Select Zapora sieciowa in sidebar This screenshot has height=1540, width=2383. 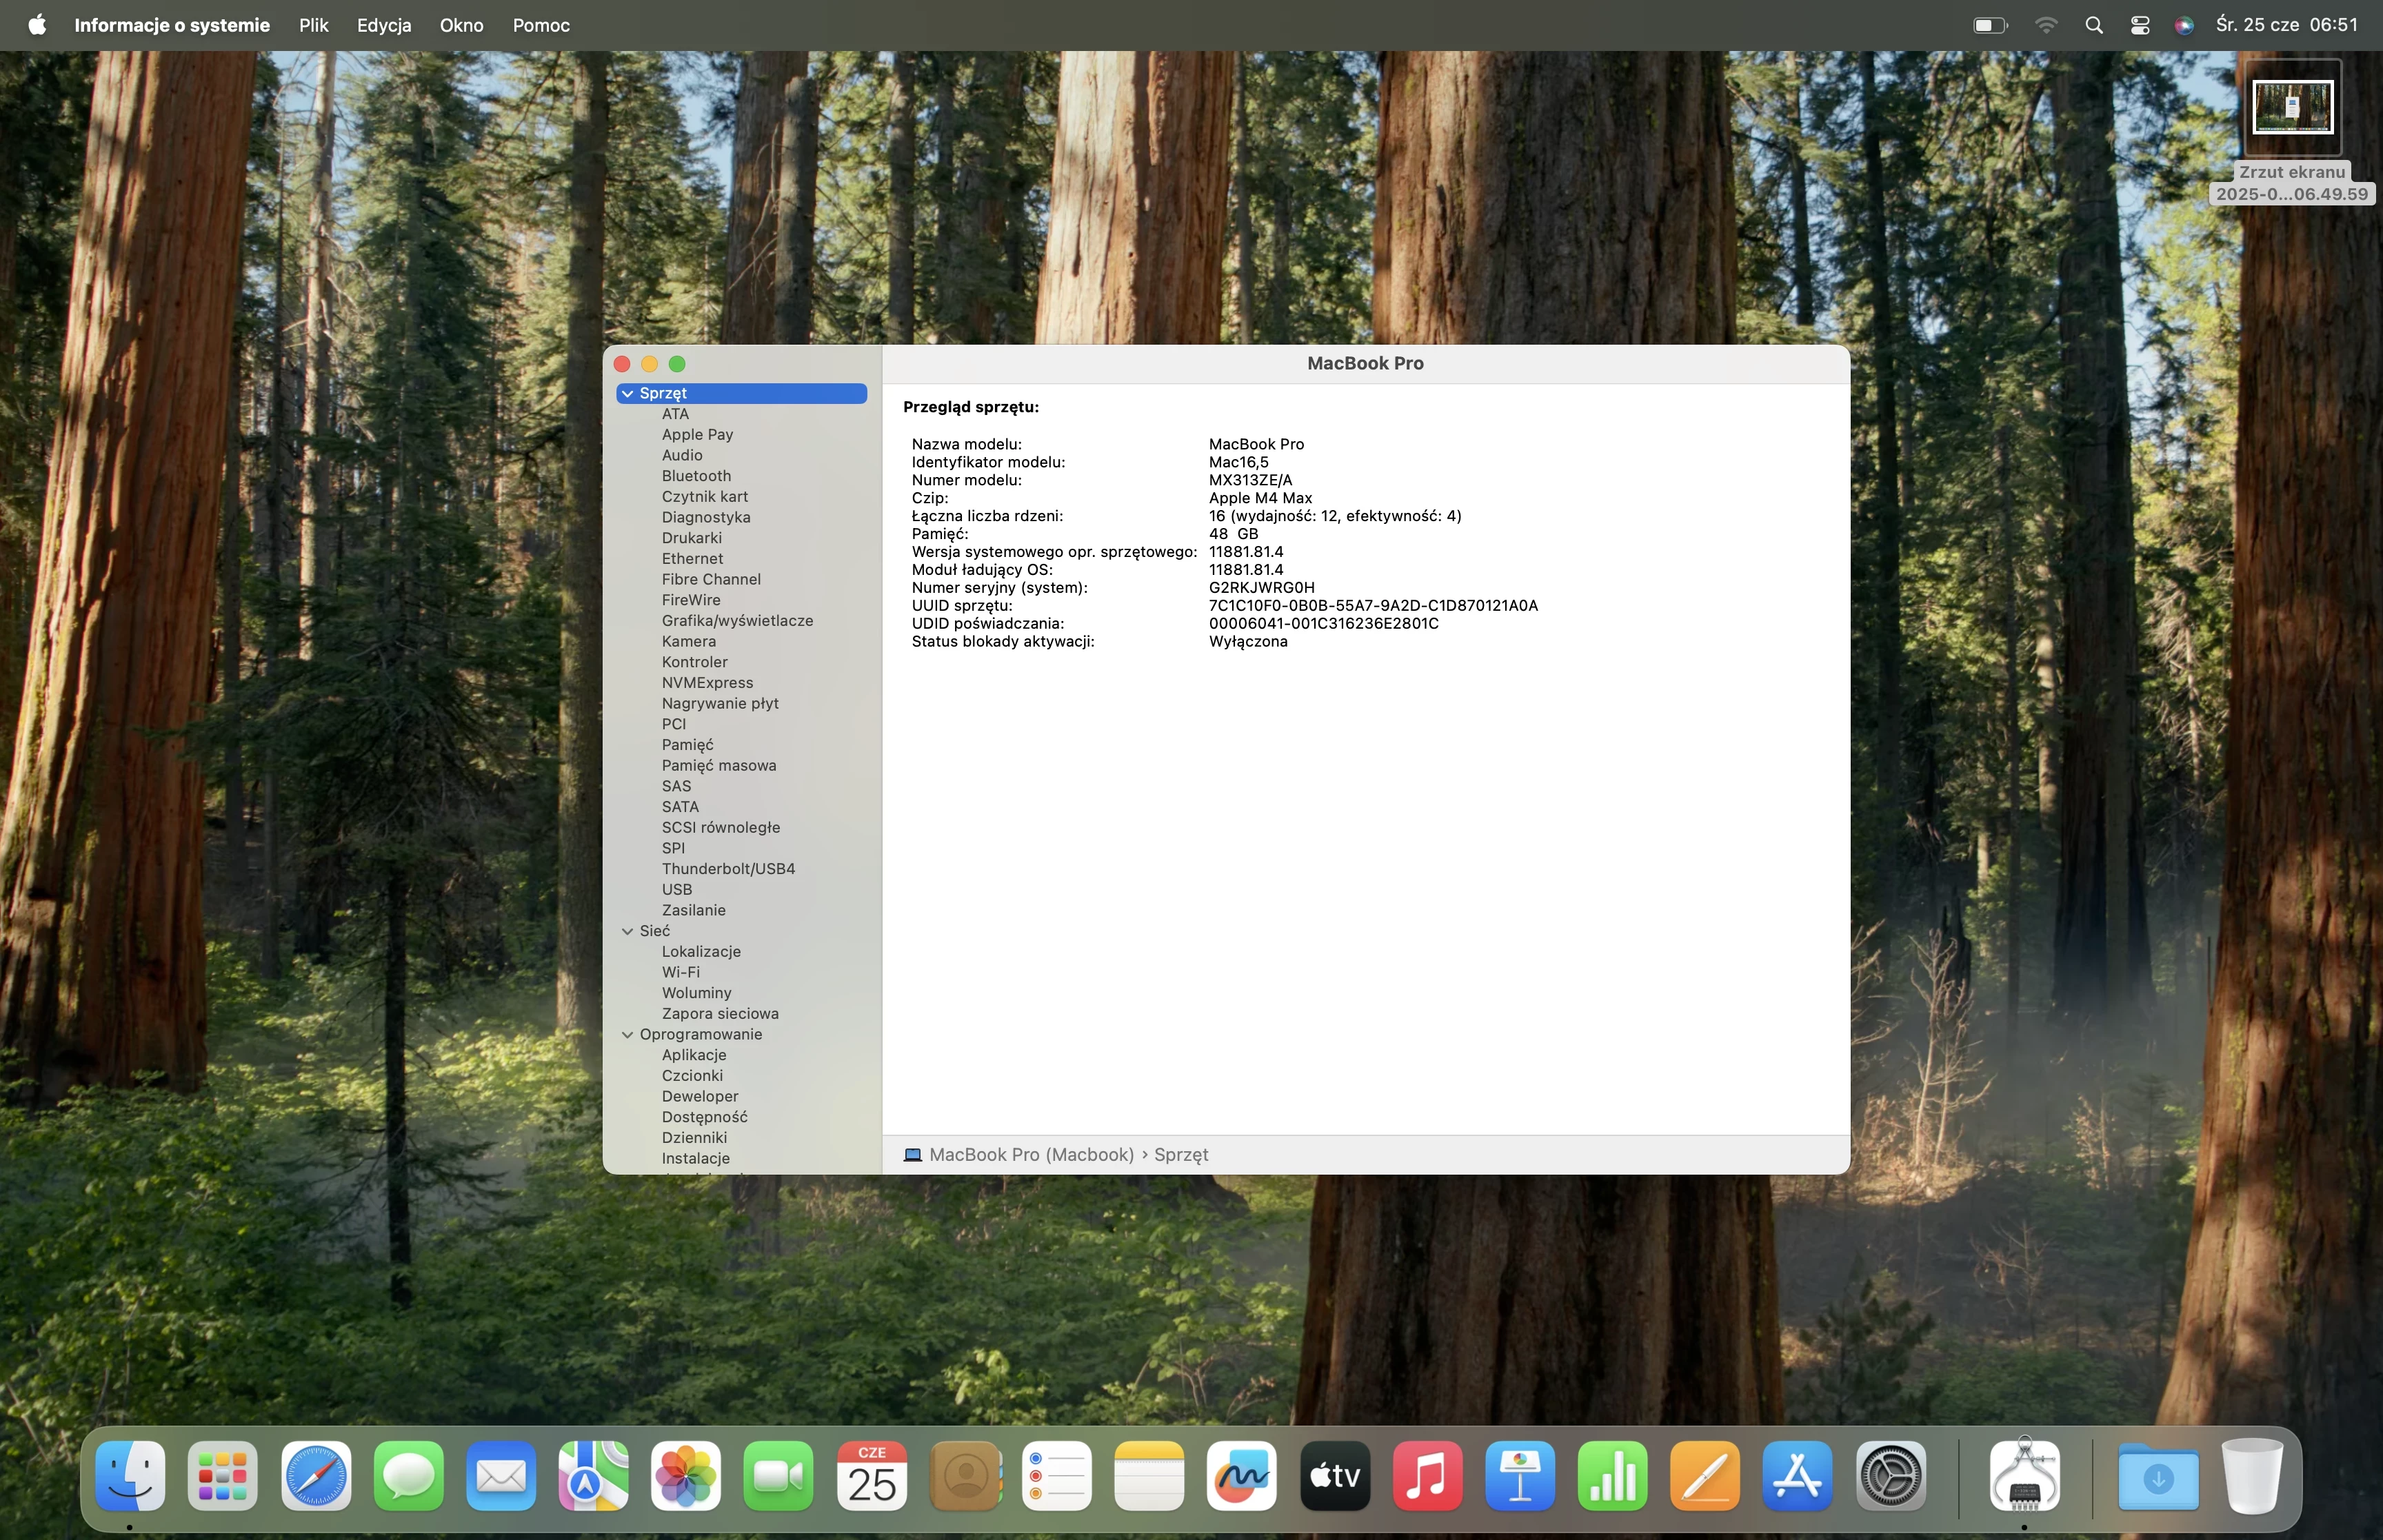(720, 1013)
